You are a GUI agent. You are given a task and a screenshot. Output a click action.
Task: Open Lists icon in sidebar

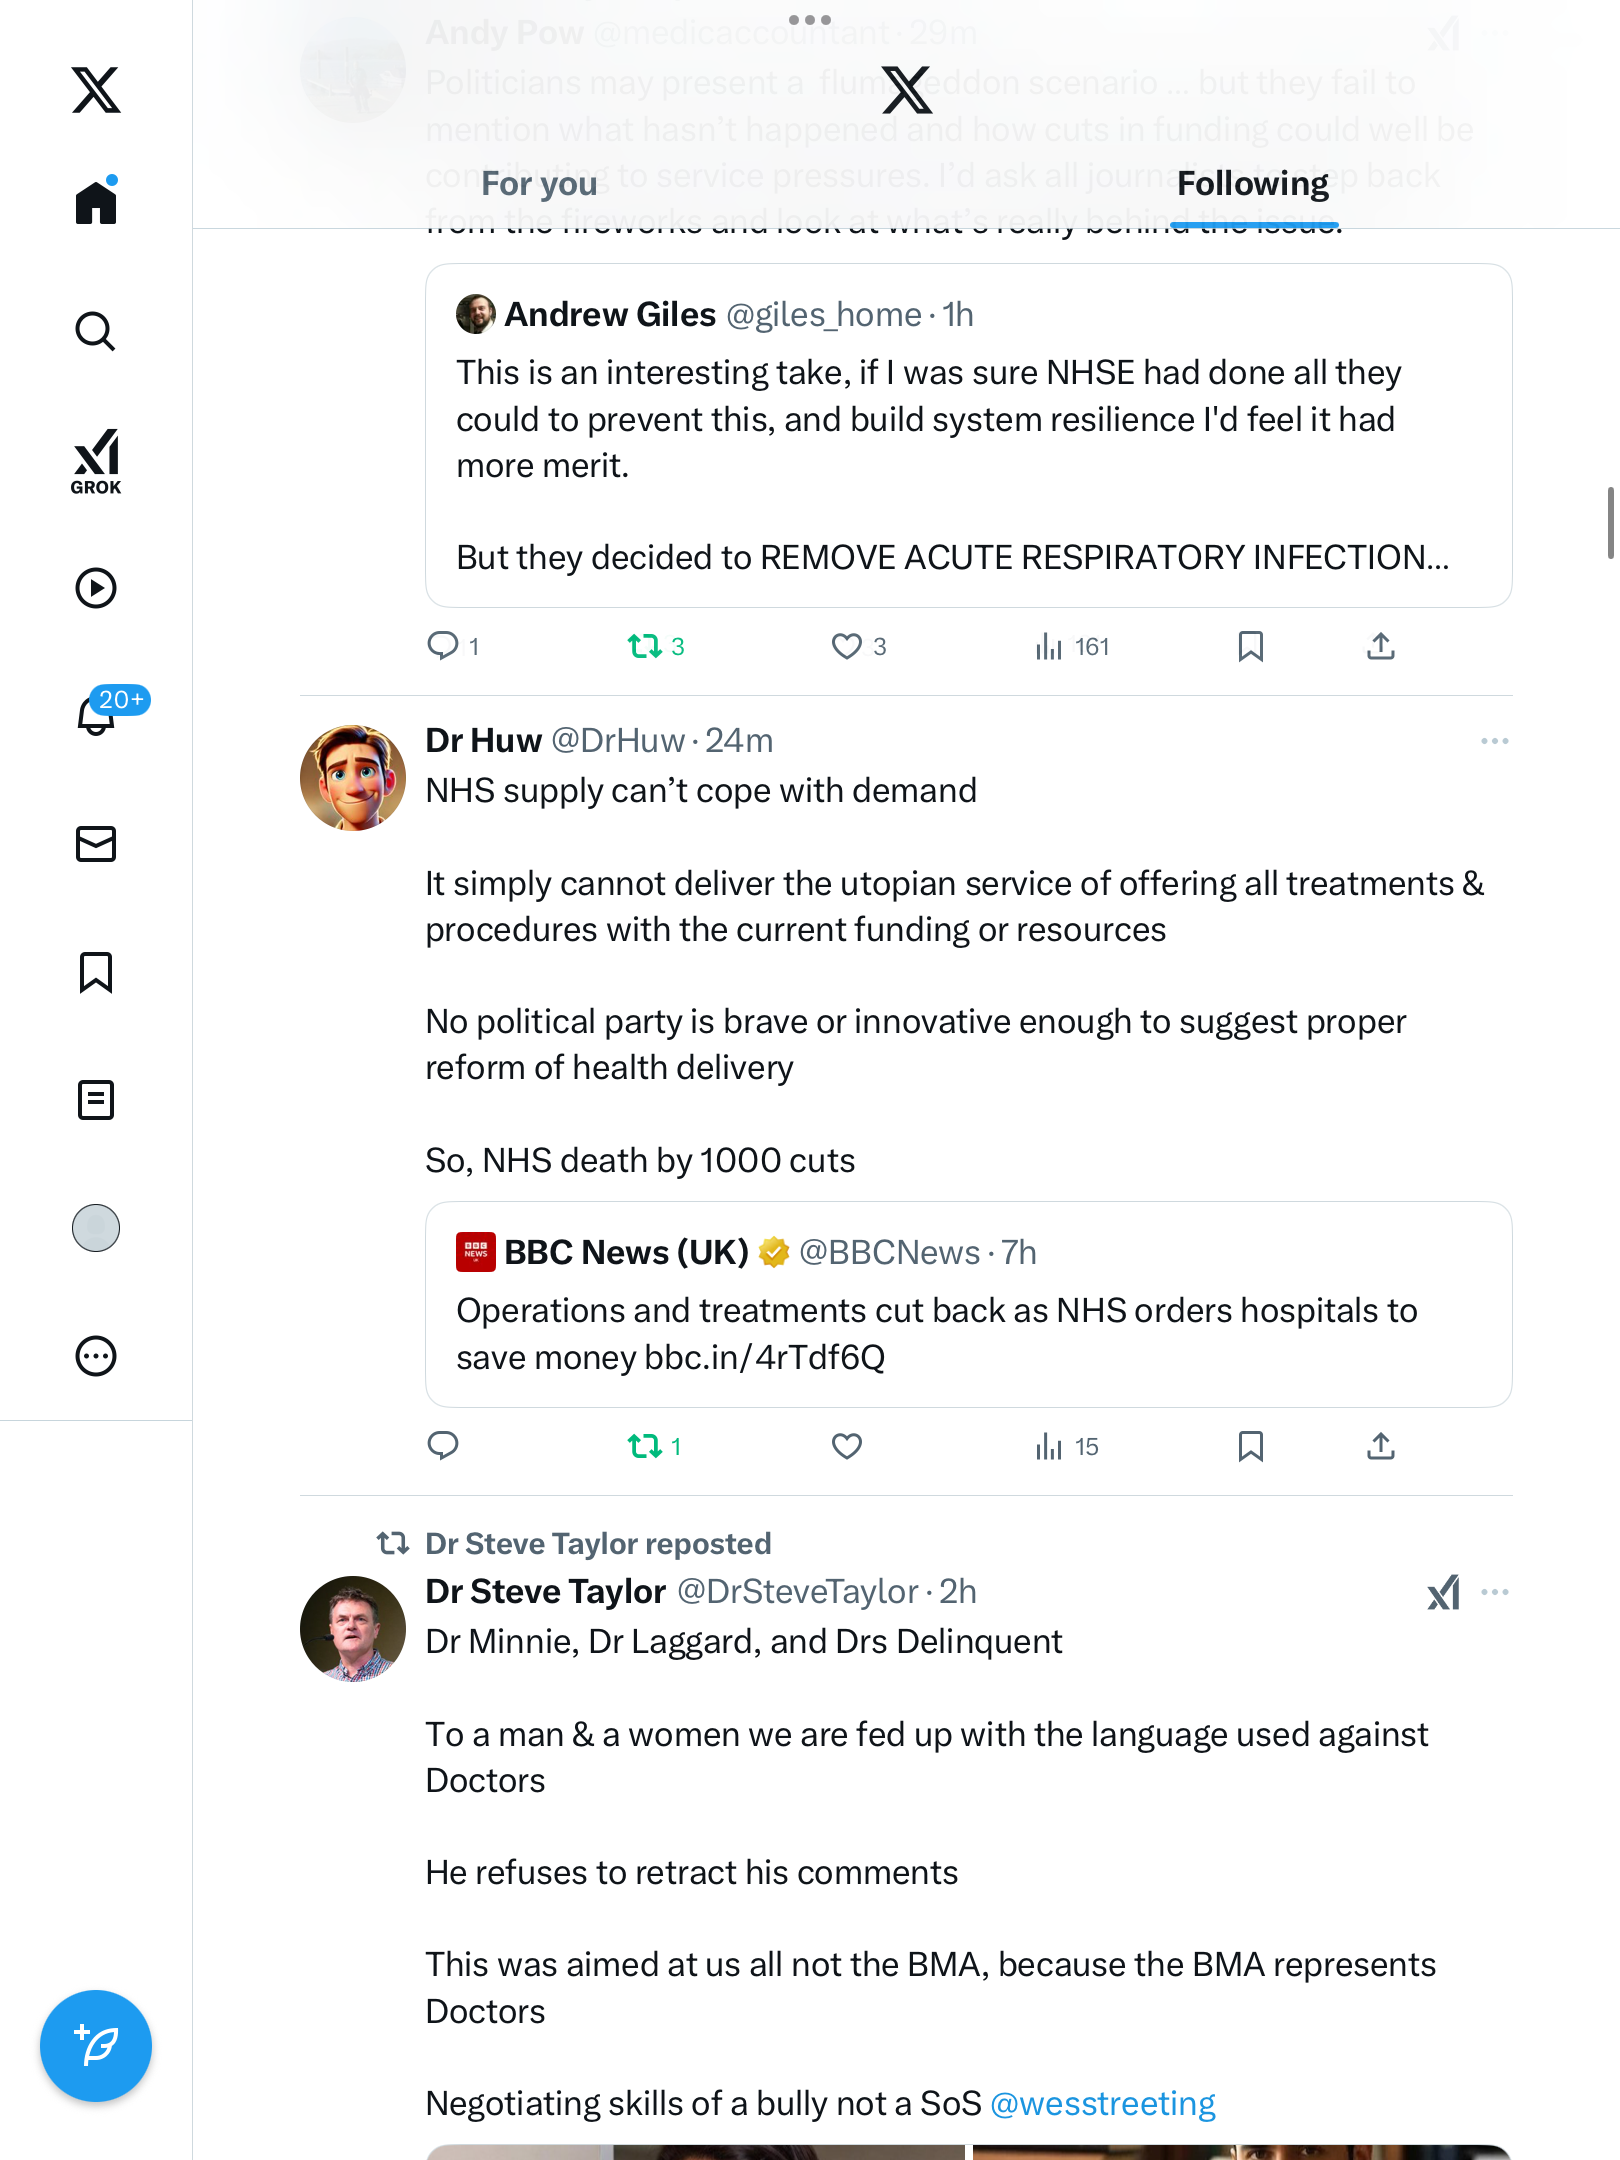pyautogui.click(x=96, y=1100)
